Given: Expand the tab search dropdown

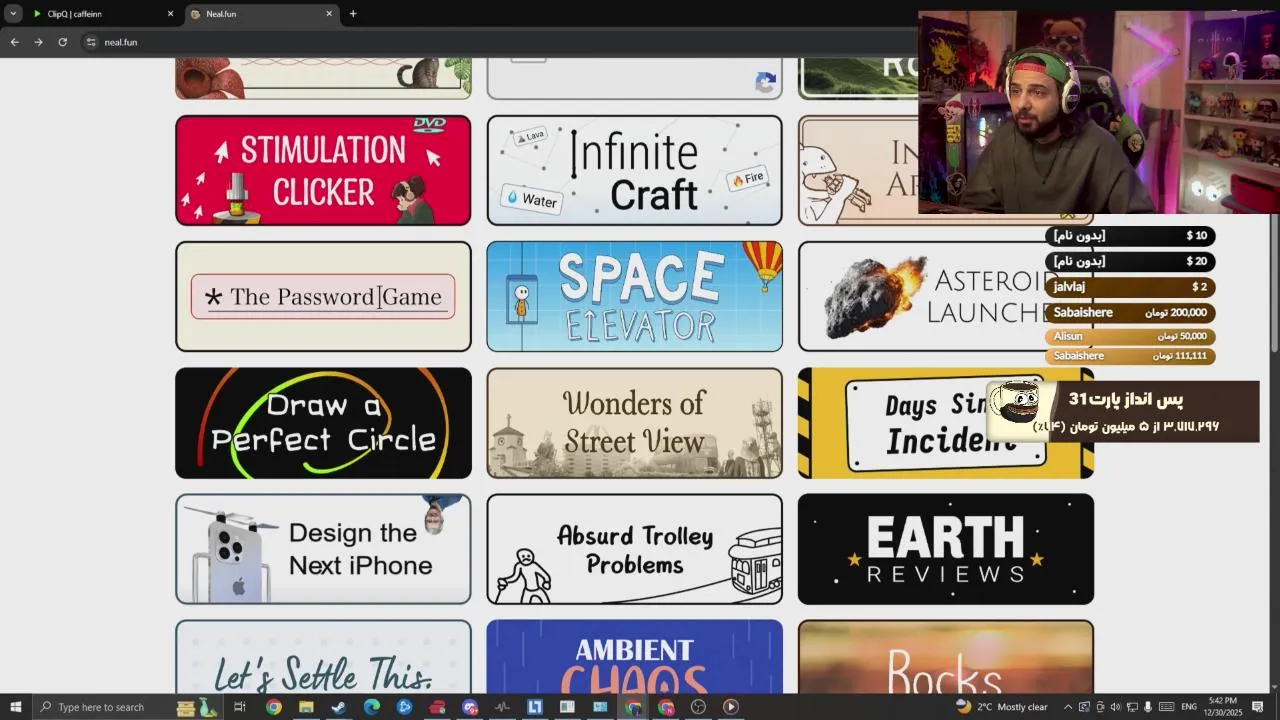Looking at the screenshot, I should point(13,14).
